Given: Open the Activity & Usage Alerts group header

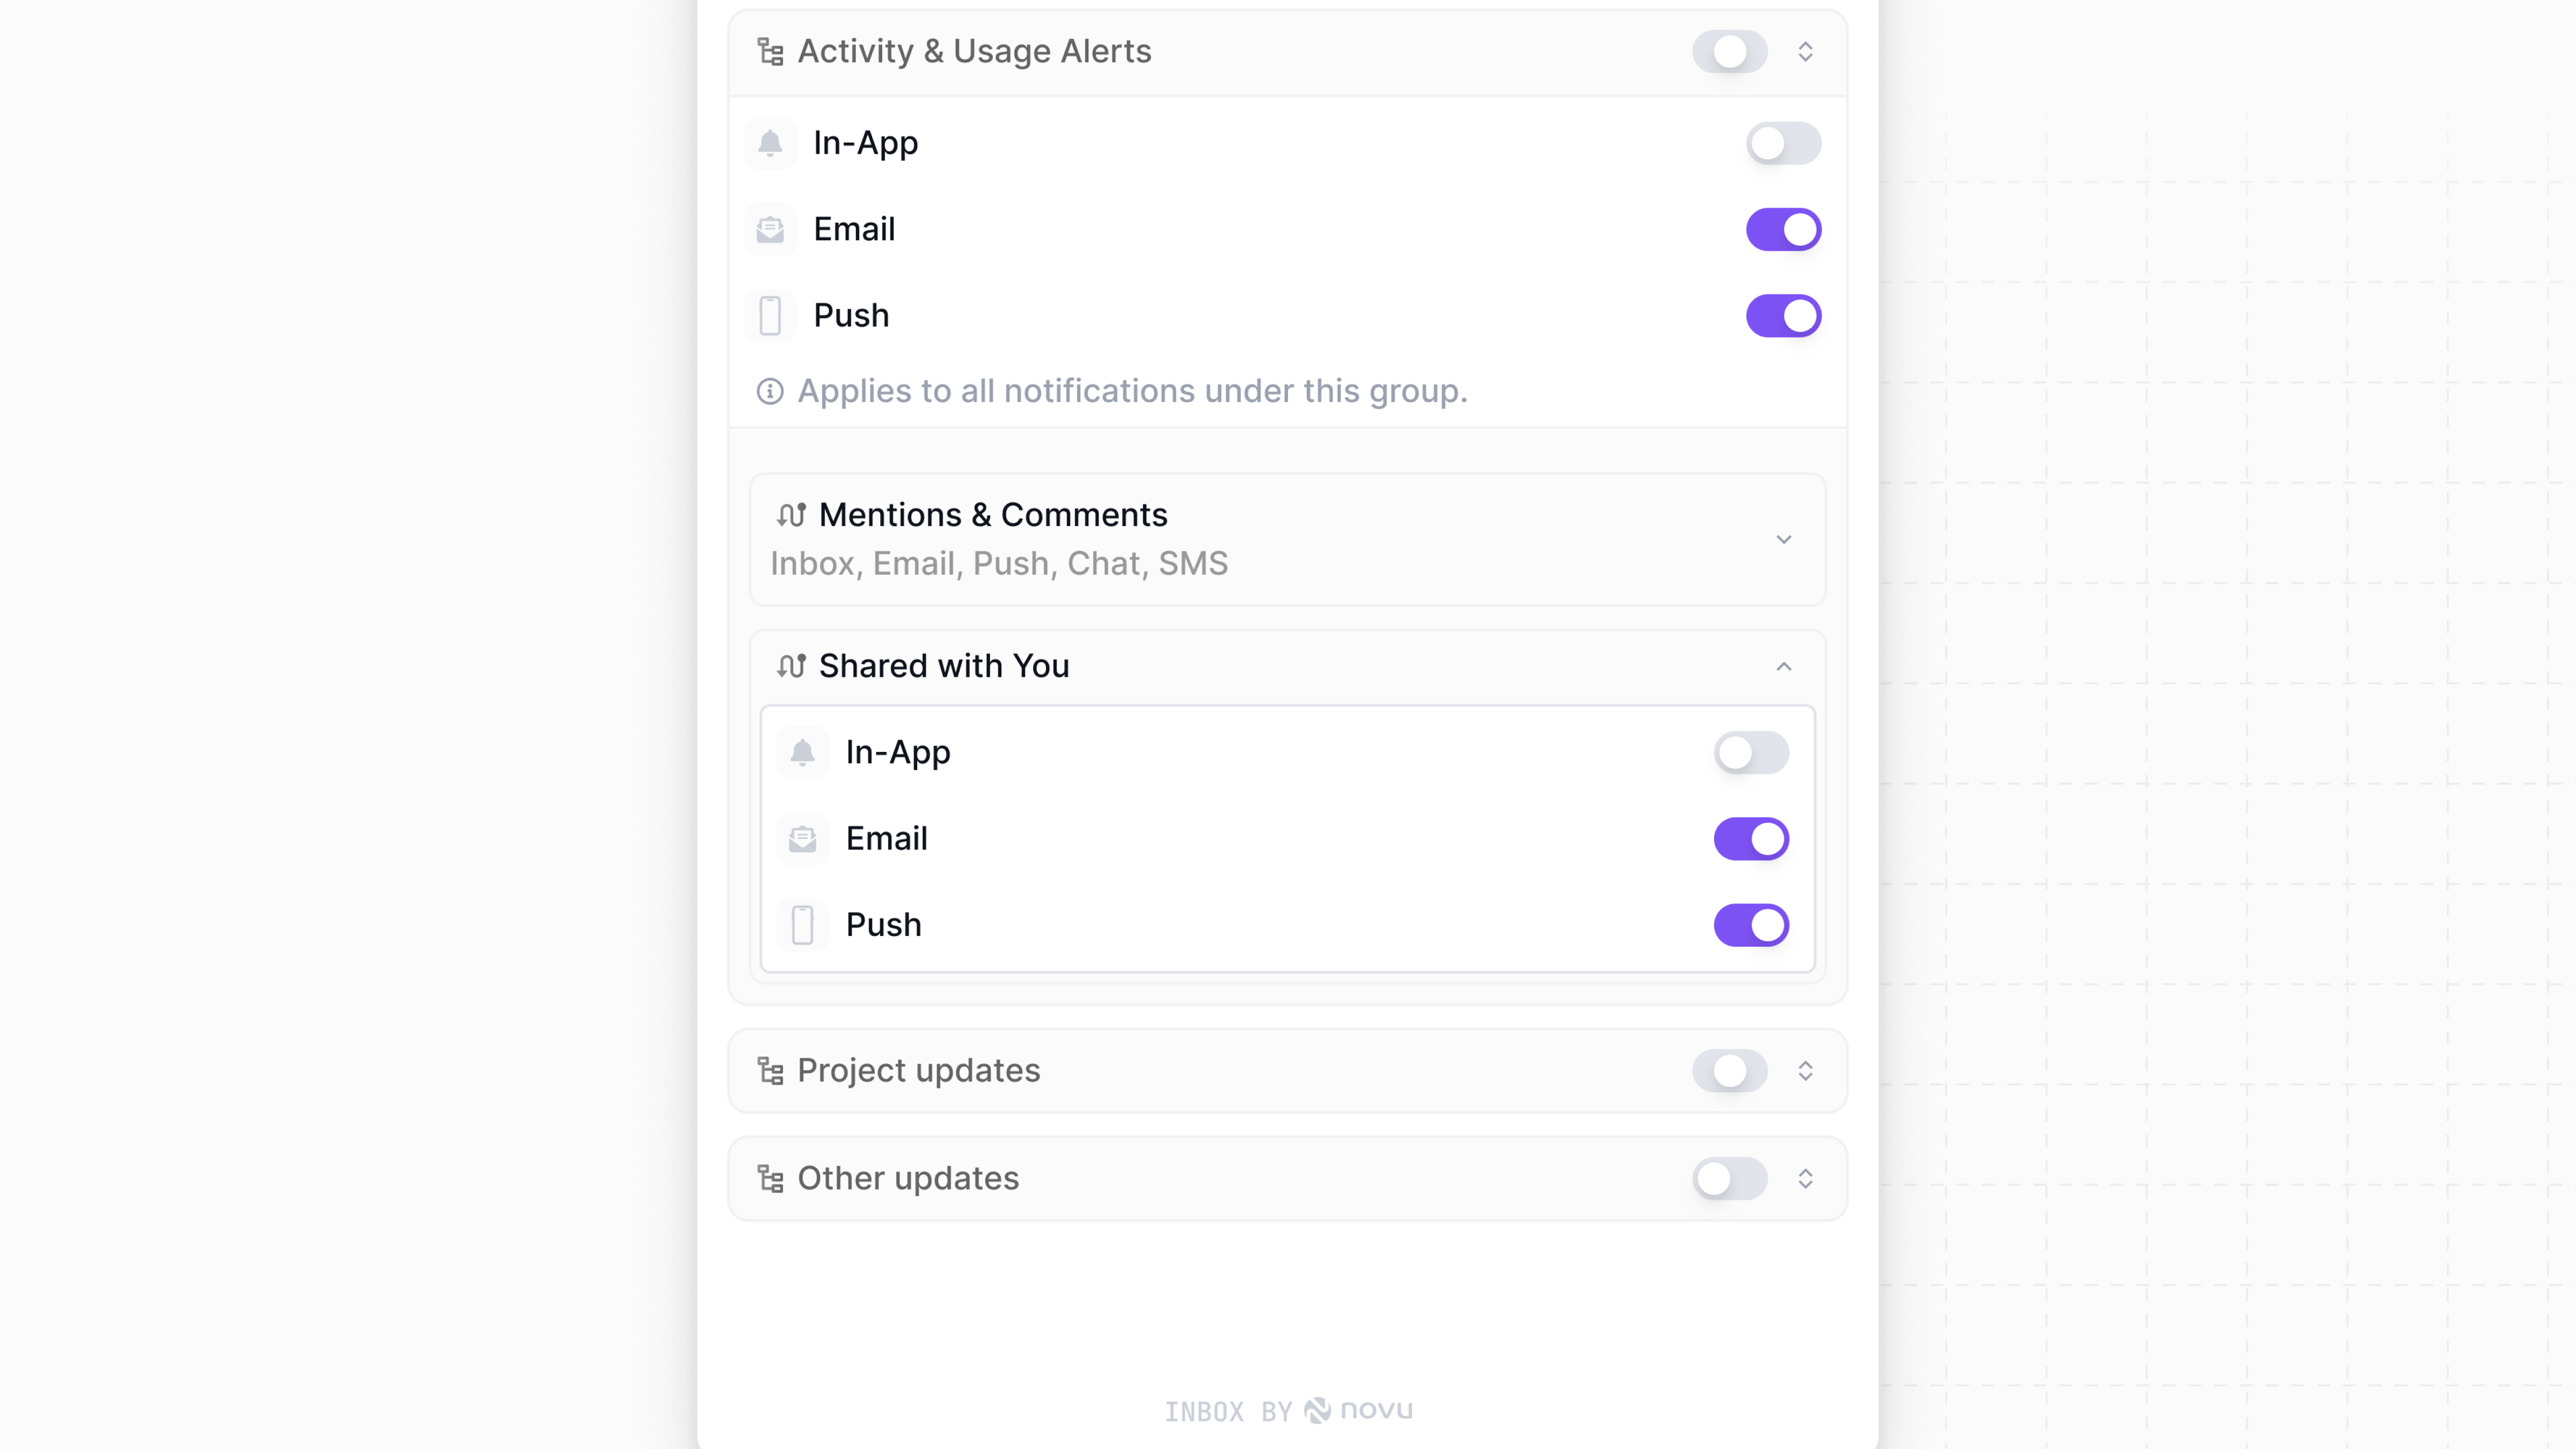Looking at the screenshot, I should pos(974,51).
